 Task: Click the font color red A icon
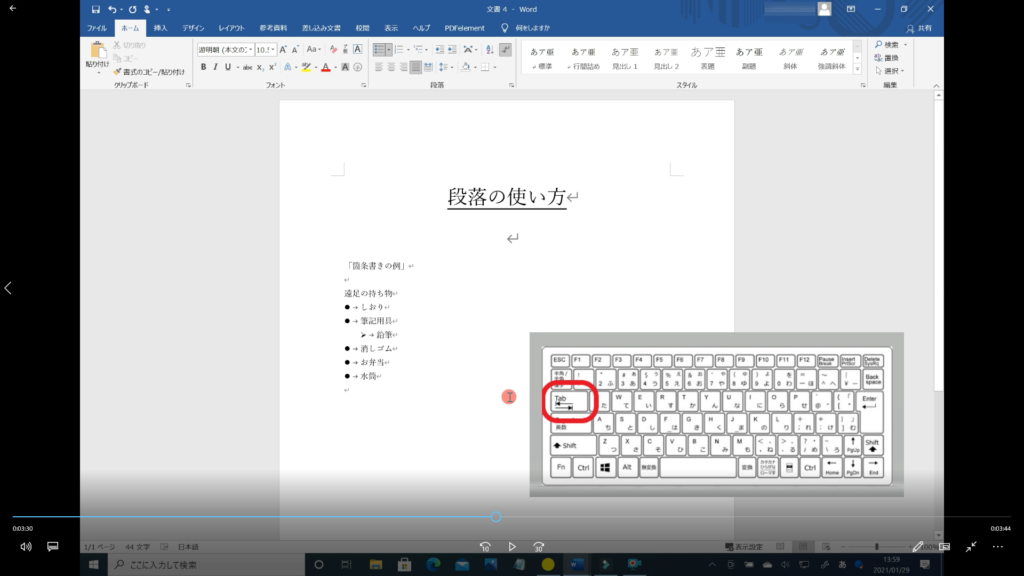tap(325, 67)
